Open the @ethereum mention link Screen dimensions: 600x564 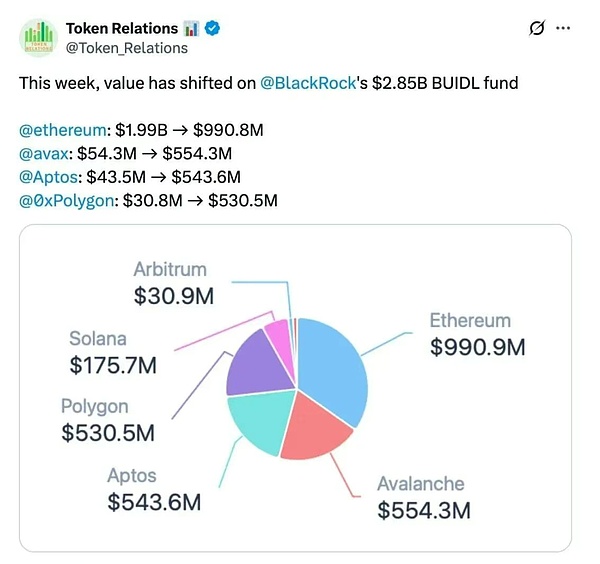point(60,132)
